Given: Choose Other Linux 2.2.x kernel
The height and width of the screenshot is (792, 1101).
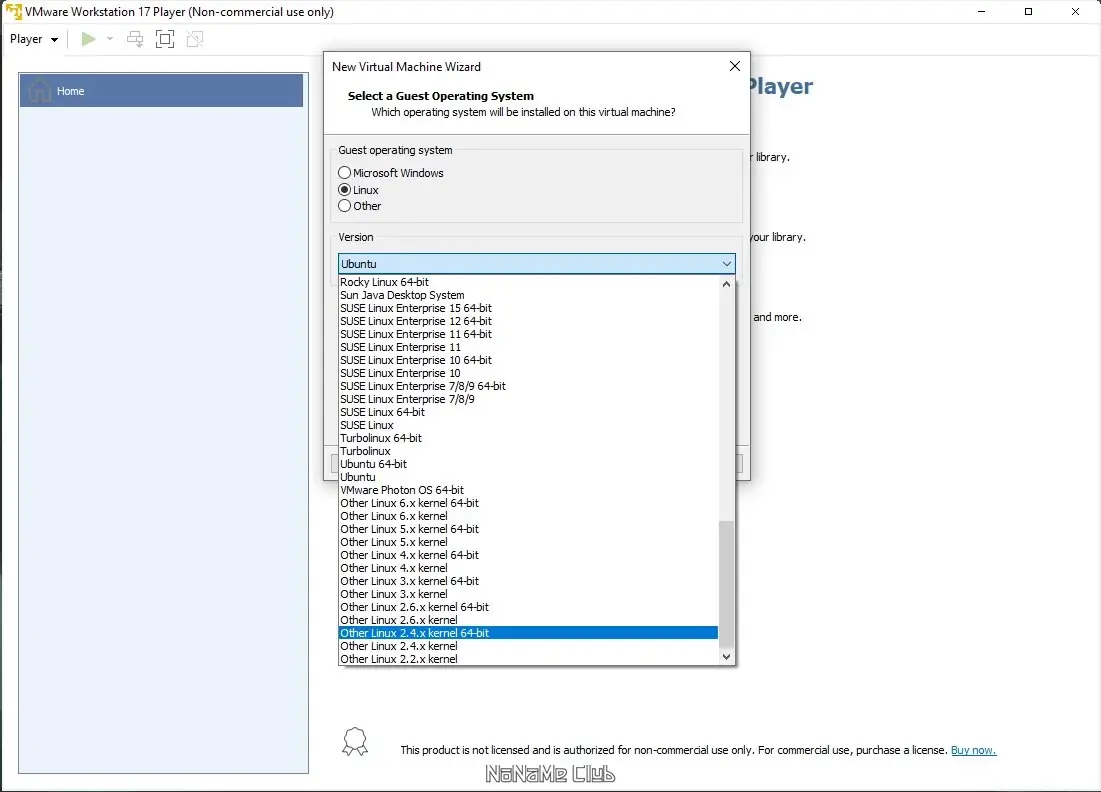Looking at the screenshot, I should point(529,659).
